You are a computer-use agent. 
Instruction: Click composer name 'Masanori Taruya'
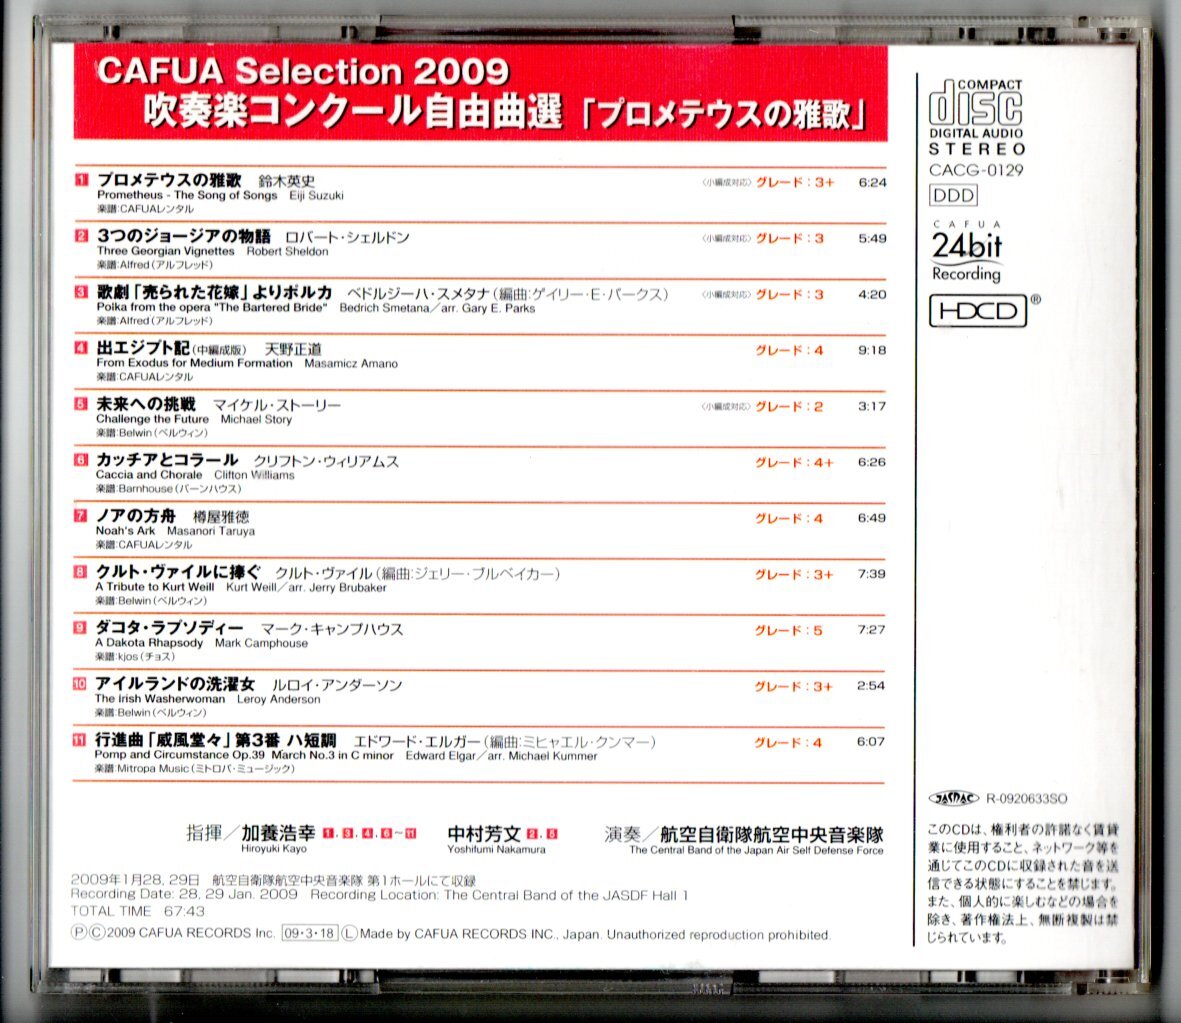pyautogui.click(x=211, y=530)
